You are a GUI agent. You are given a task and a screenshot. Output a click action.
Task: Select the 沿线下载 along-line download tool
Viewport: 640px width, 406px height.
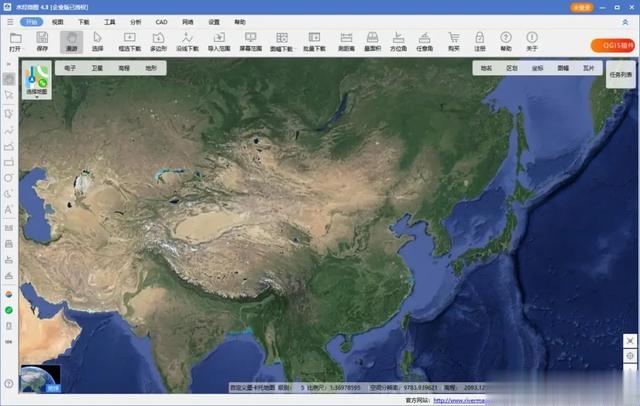pos(187,42)
